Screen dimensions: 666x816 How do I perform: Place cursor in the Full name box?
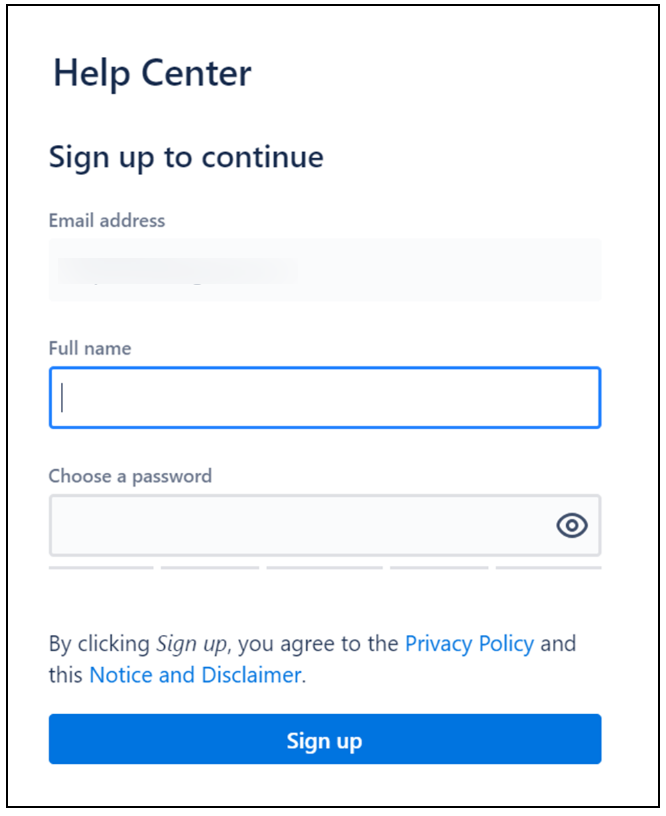click(324, 397)
